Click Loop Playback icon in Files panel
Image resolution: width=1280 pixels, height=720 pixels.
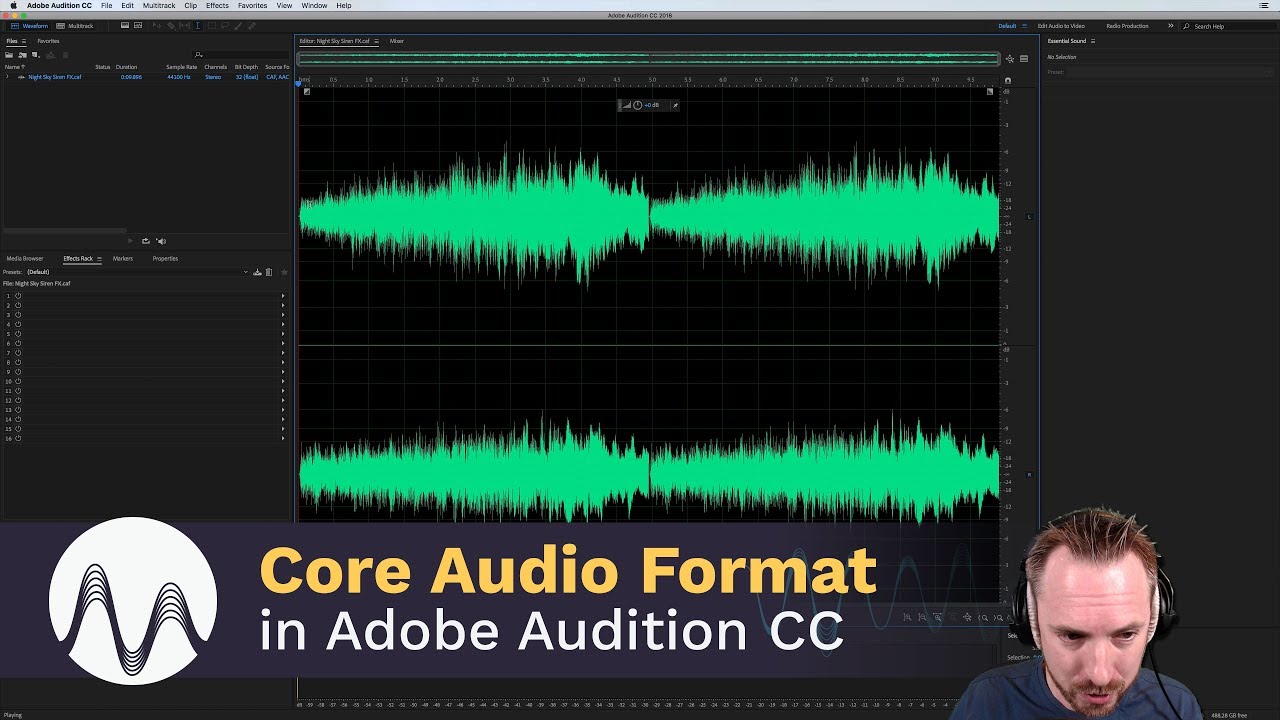[x=146, y=241]
